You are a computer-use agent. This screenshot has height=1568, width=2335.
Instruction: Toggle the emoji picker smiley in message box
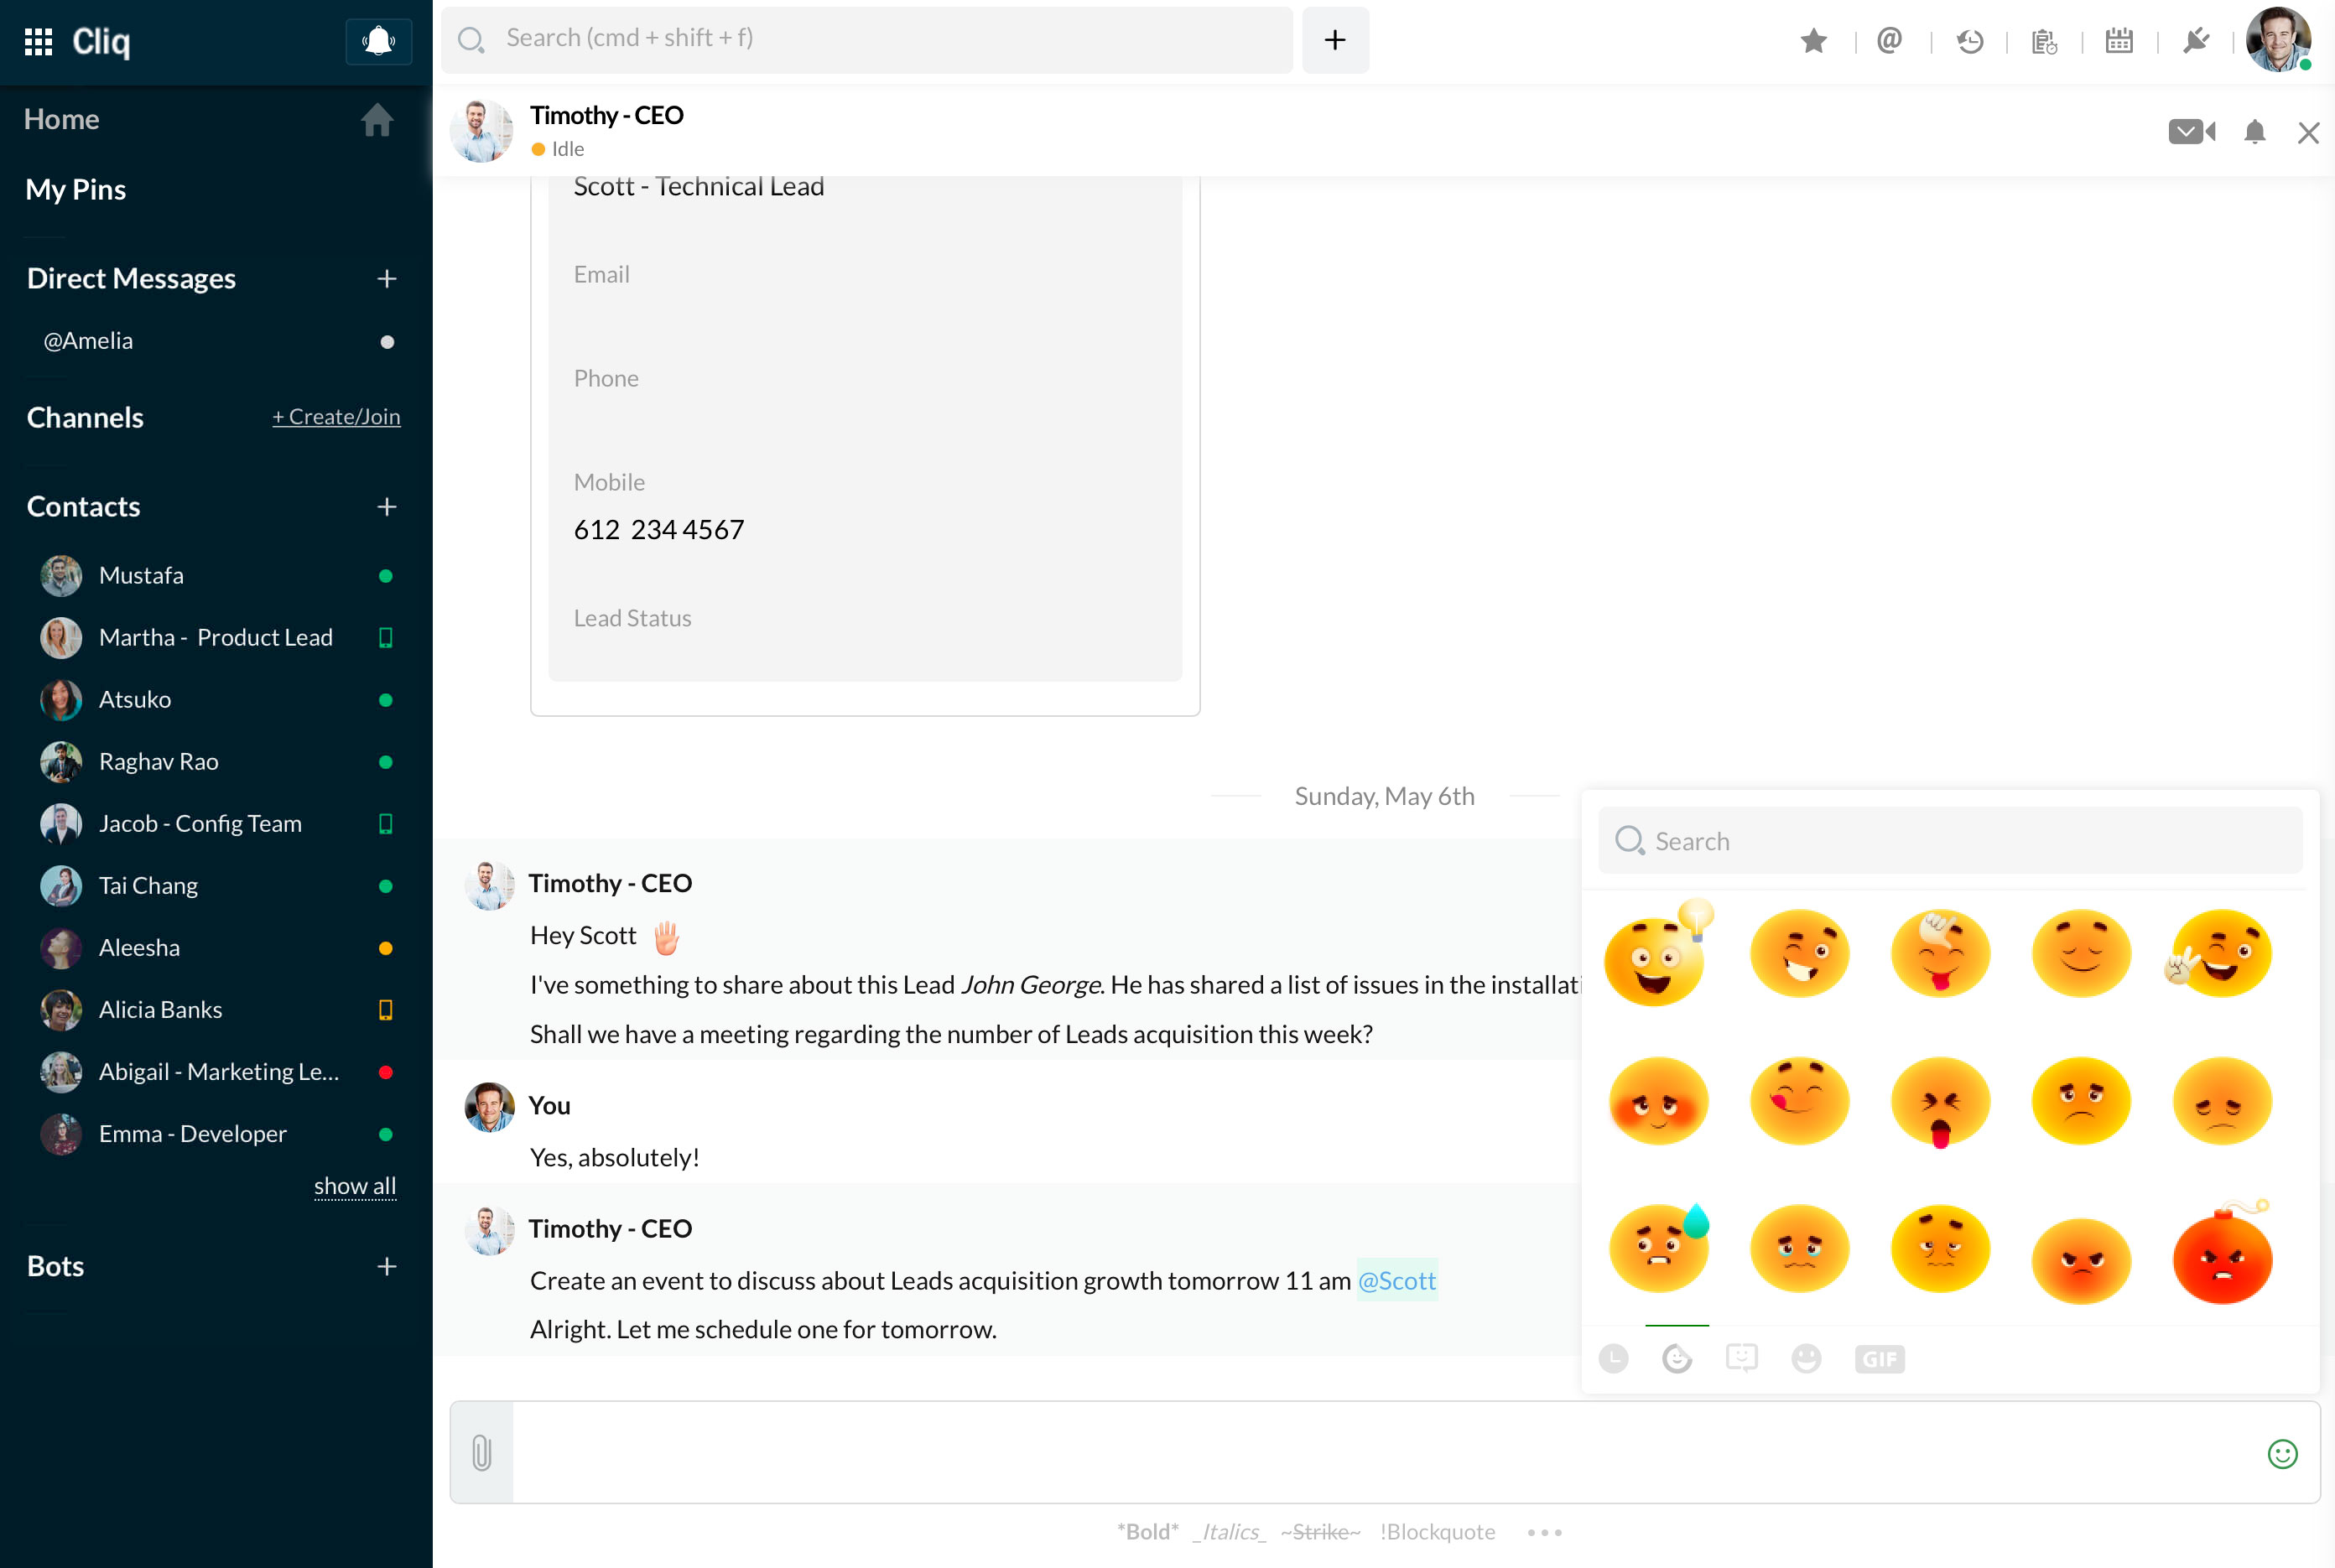click(x=2282, y=1454)
